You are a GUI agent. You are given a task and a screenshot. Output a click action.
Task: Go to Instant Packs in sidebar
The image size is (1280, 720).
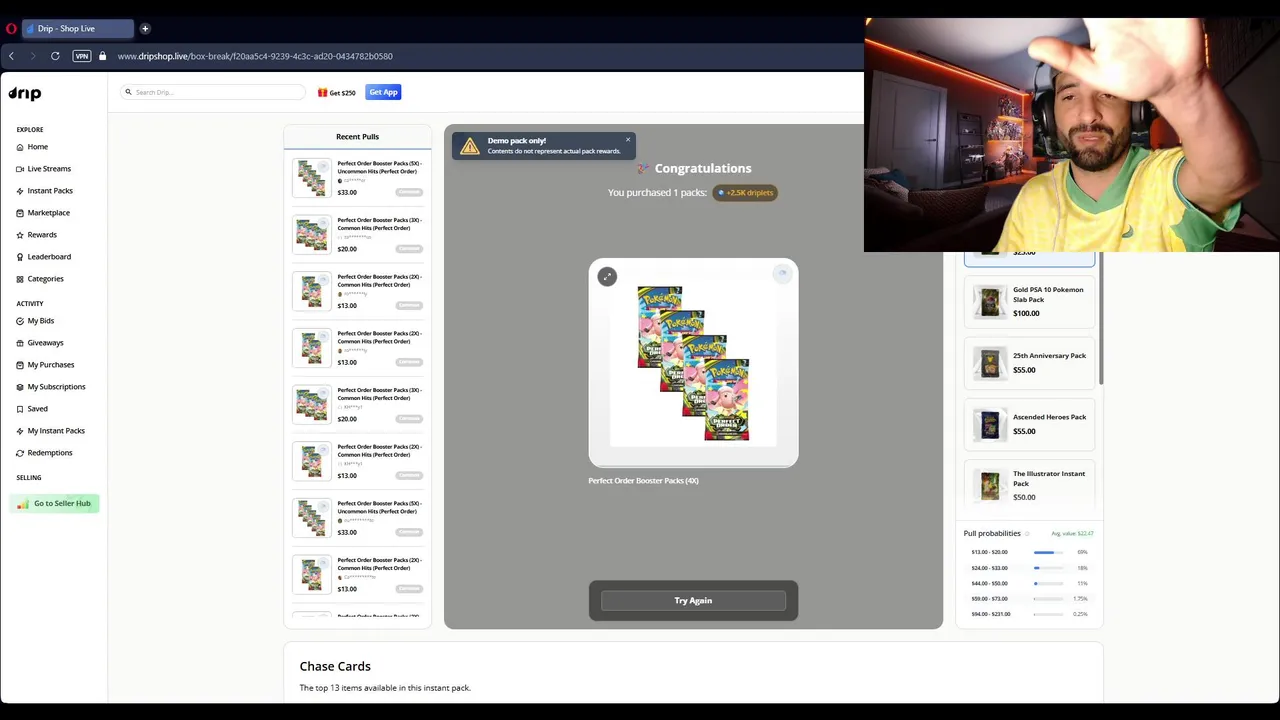click(44, 191)
